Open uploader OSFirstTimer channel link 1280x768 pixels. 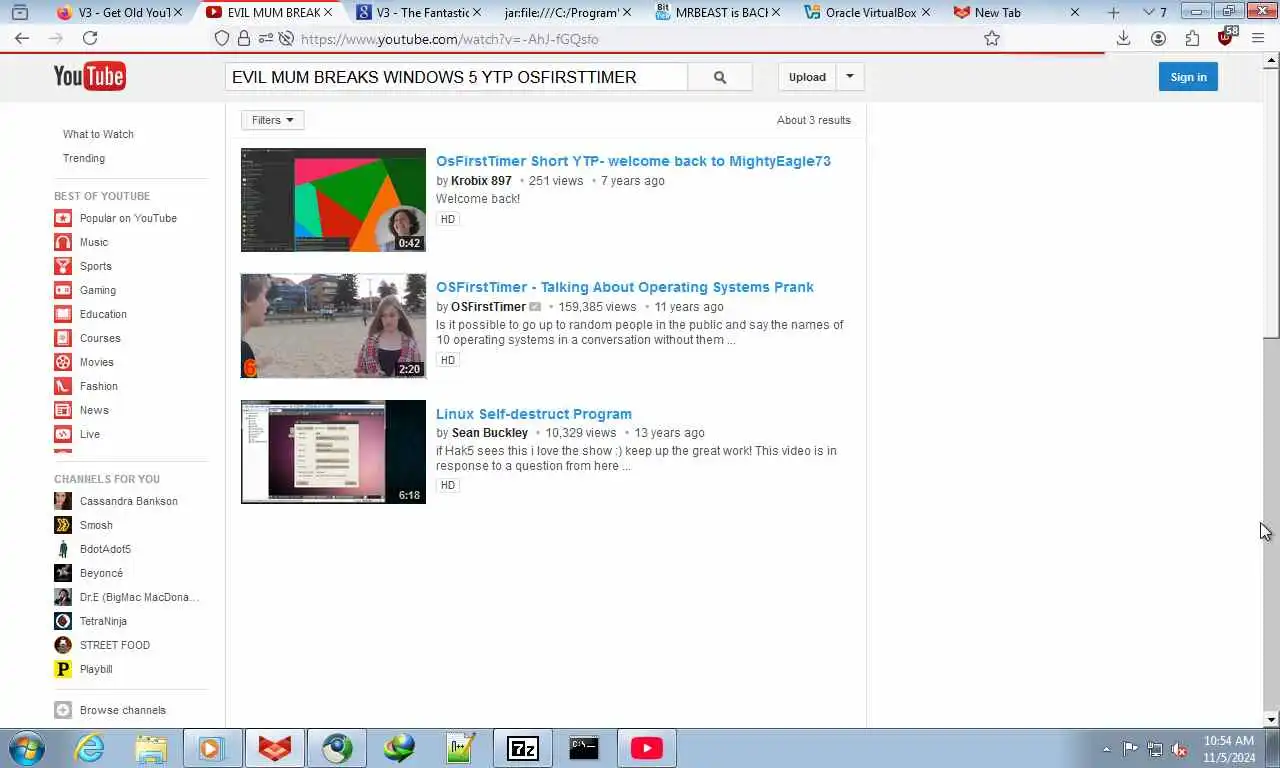tap(488, 307)
